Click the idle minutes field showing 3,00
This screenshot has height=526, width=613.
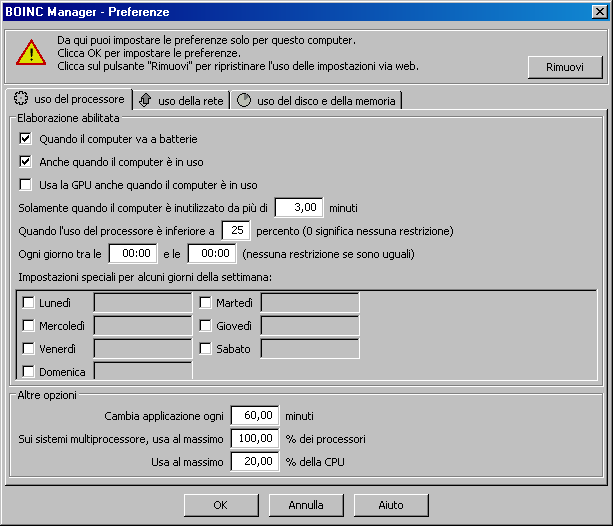point(299,207)
